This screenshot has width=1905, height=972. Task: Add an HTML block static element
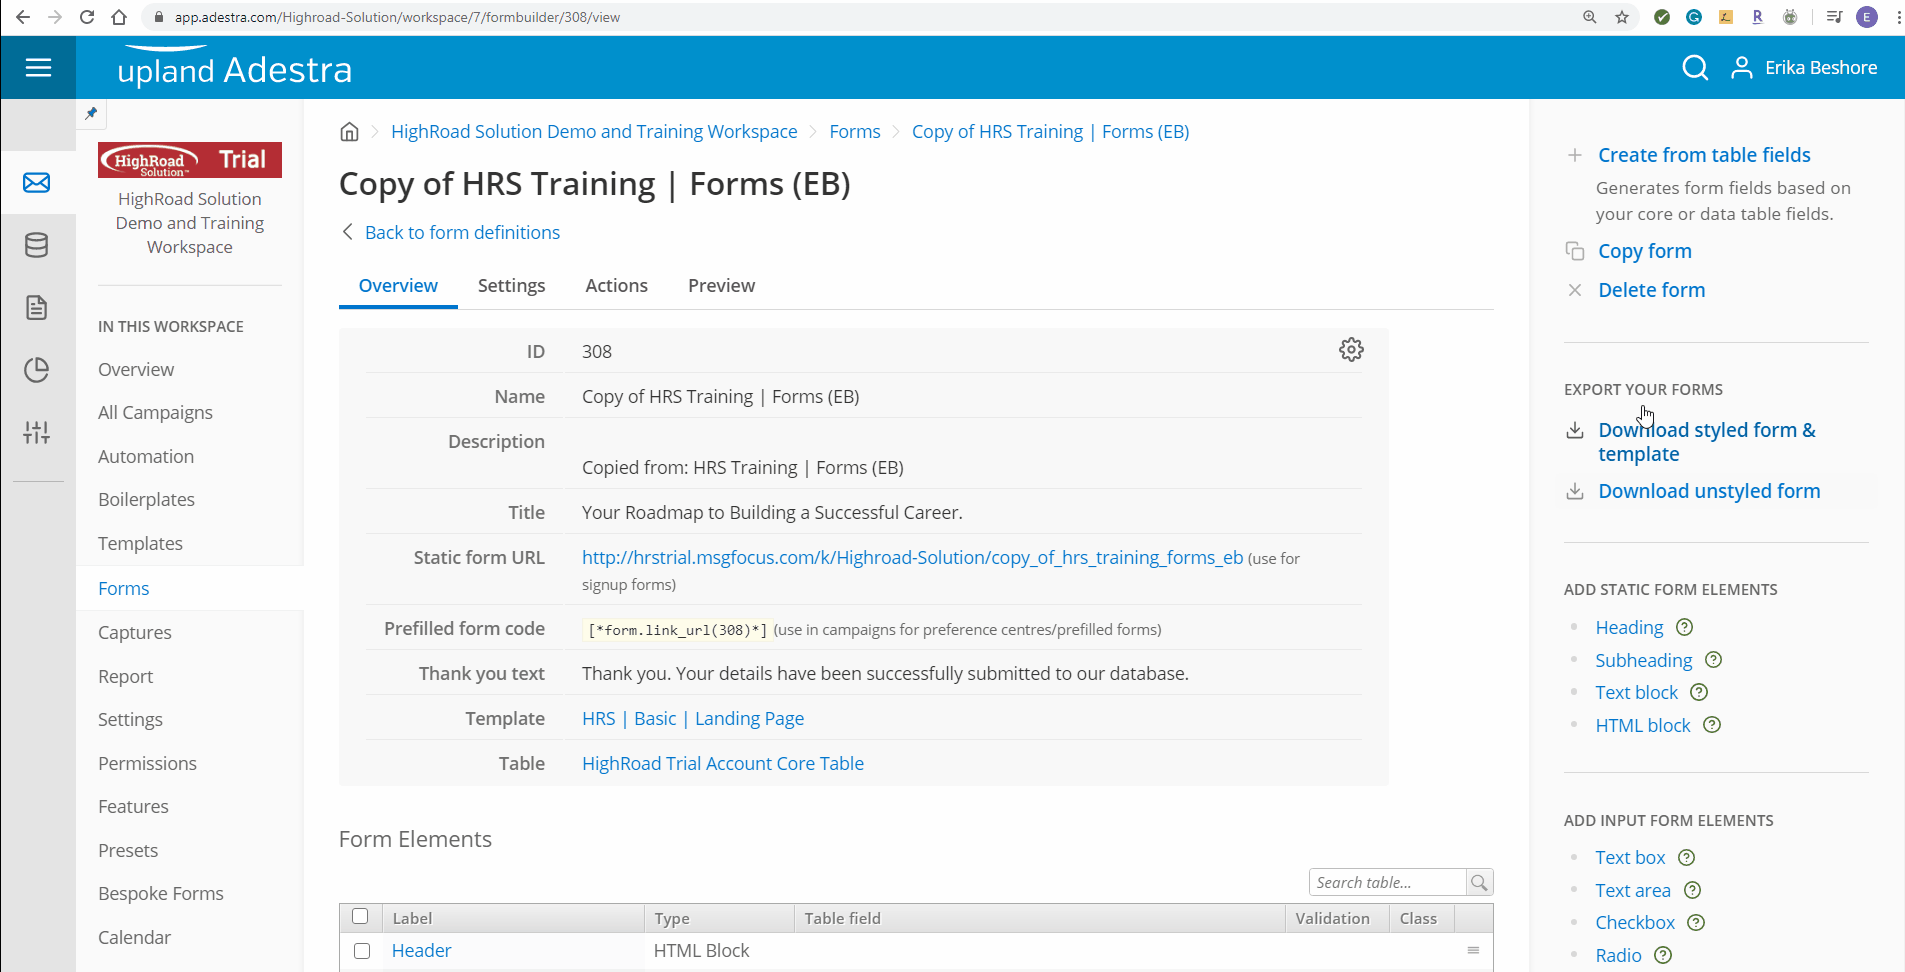(x=1642, y=725)
